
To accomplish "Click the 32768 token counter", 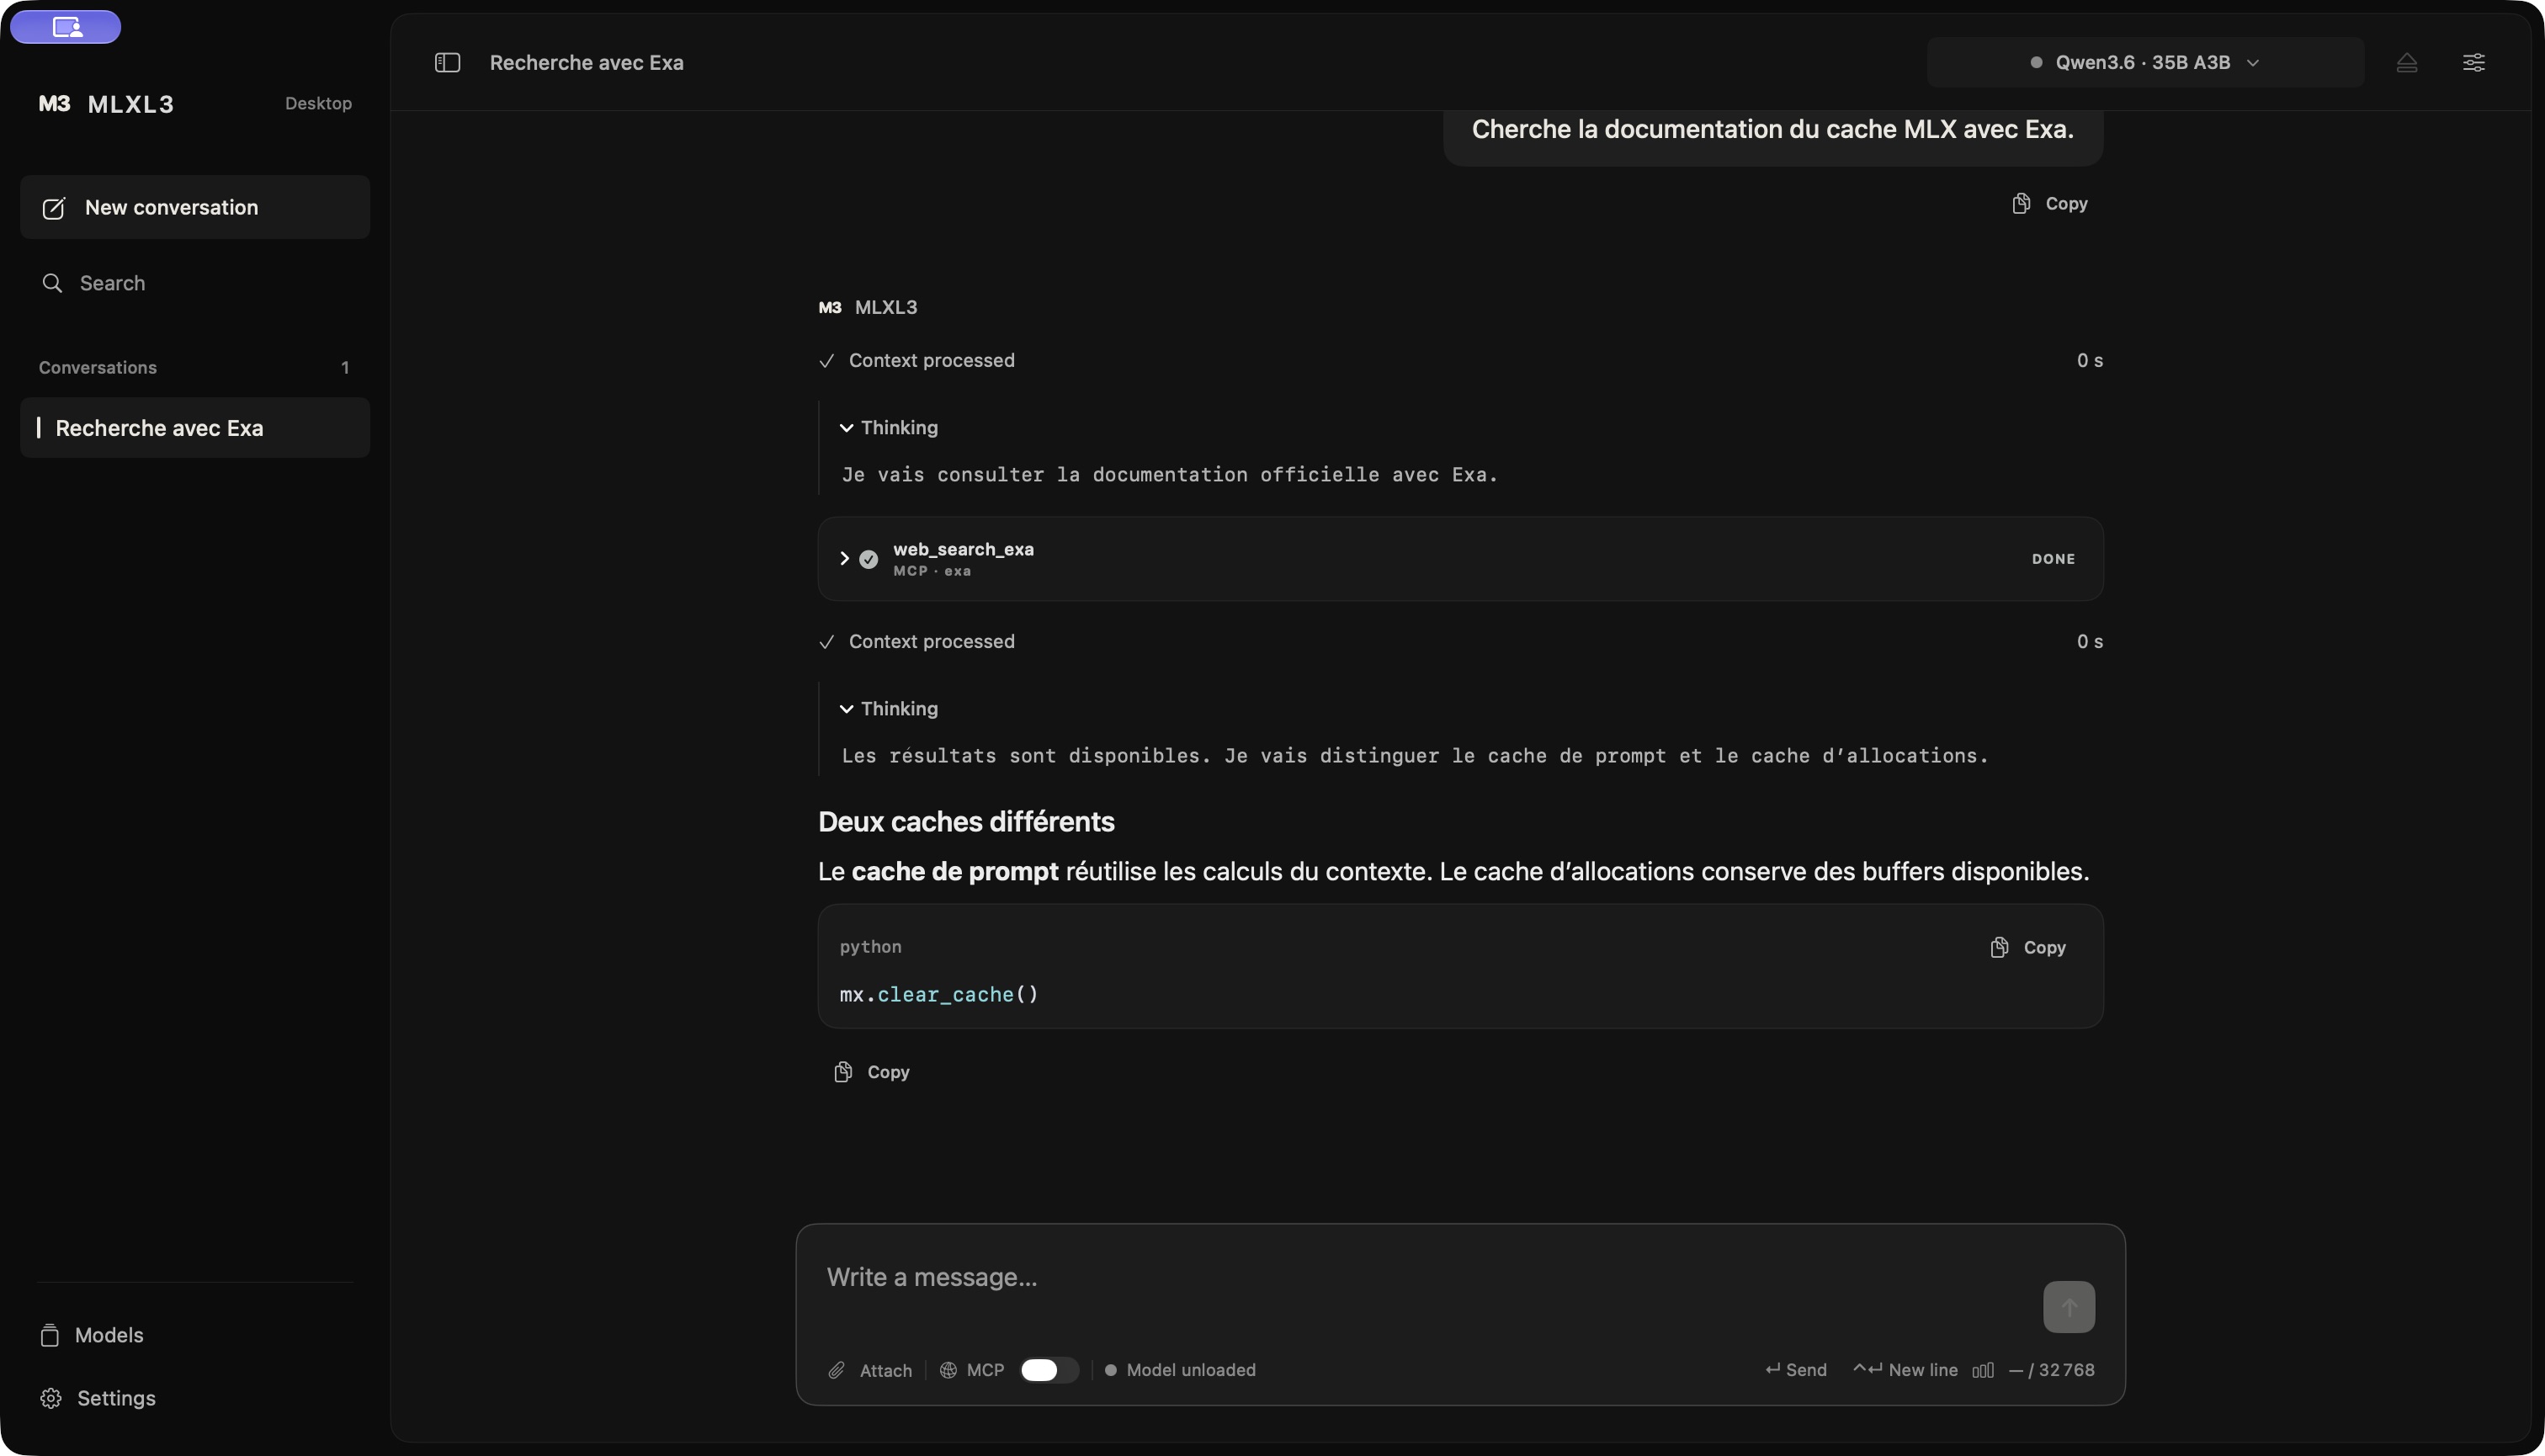I will [2052, 1370].
